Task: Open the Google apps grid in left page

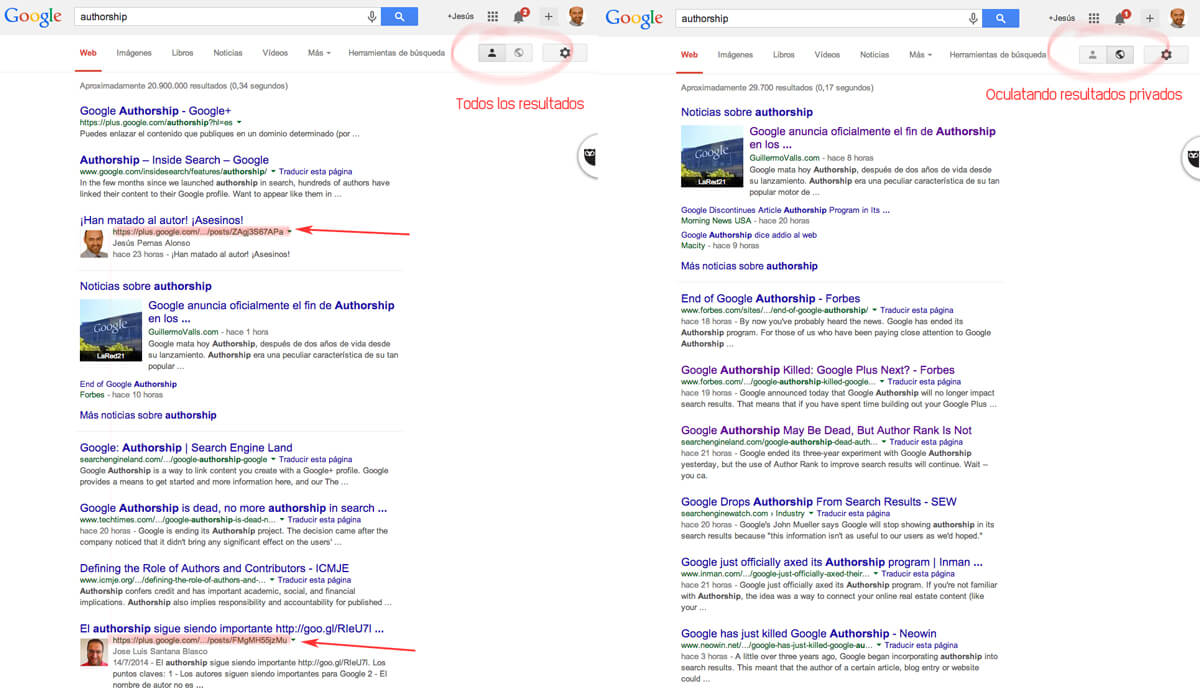Action: coord(492,17)
